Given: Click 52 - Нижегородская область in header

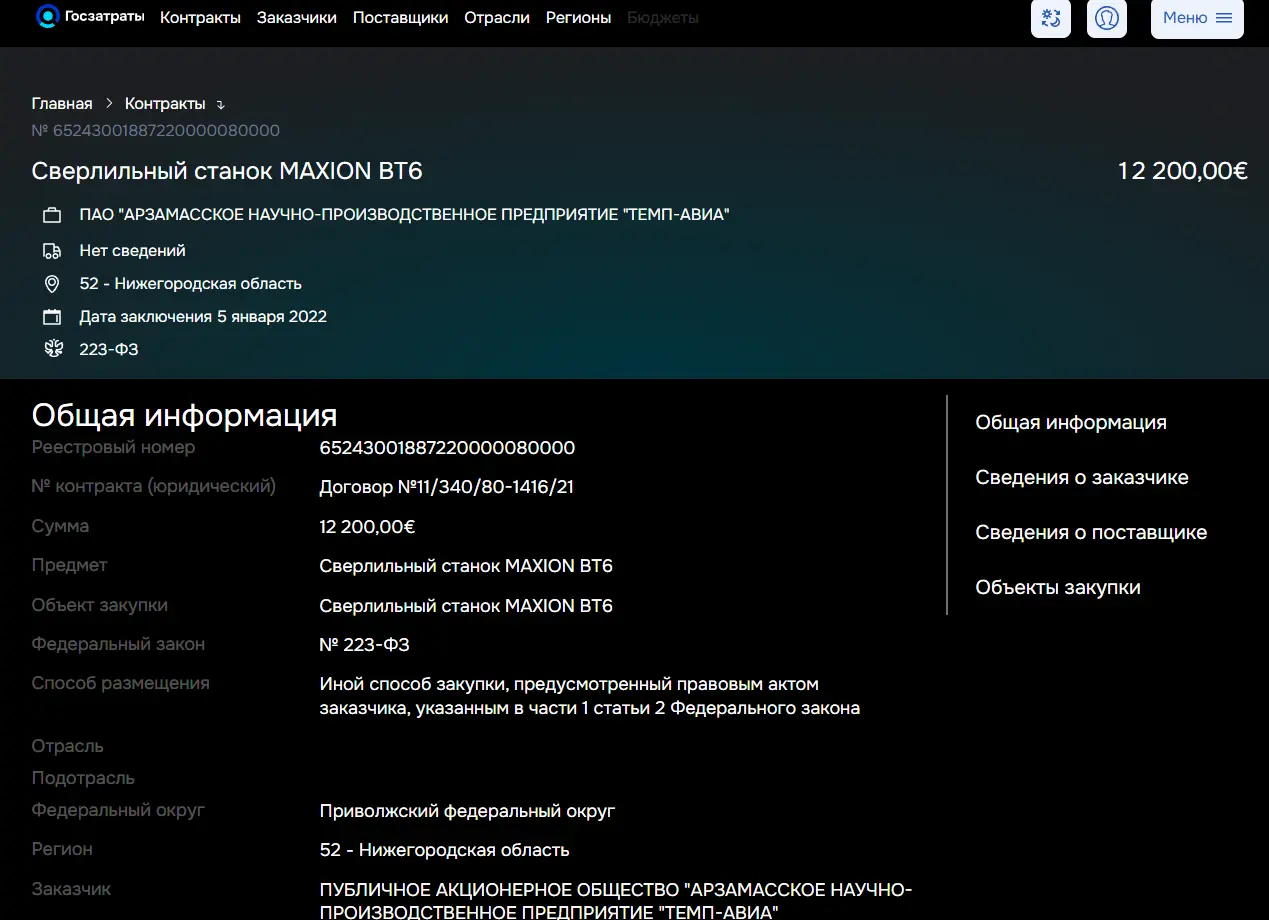Looking at the screenshot, I should pyautogui.click(x=190, y=284).
